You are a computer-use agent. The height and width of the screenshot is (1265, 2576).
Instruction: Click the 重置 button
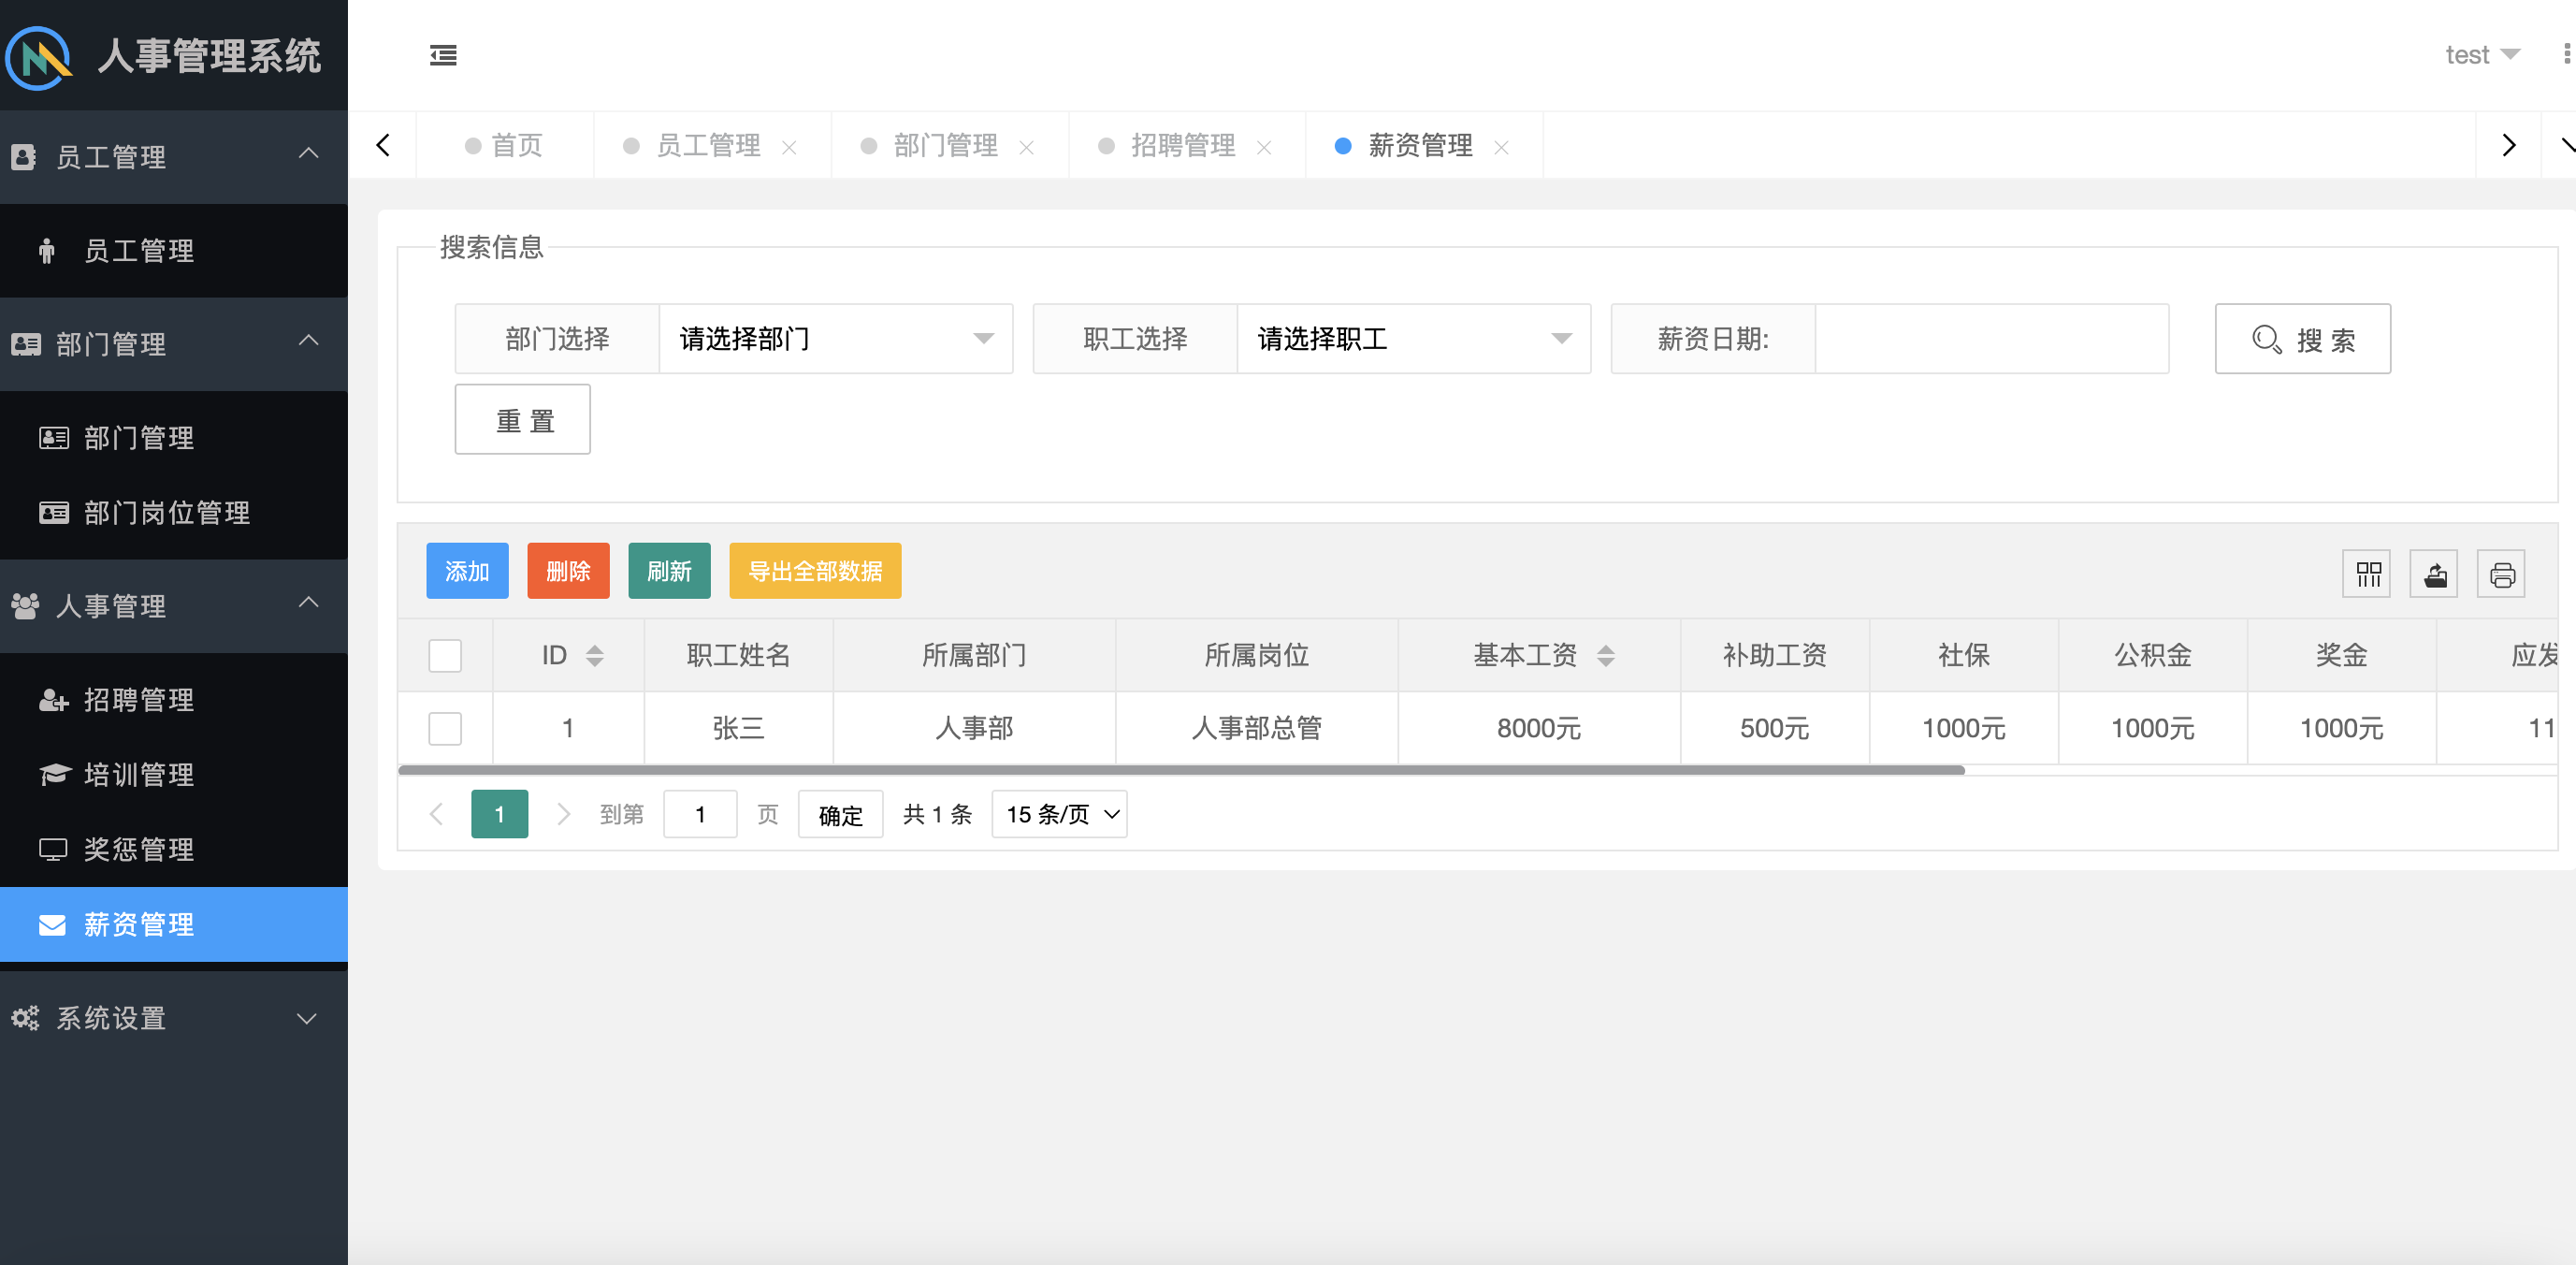click(x=523, y=420)
